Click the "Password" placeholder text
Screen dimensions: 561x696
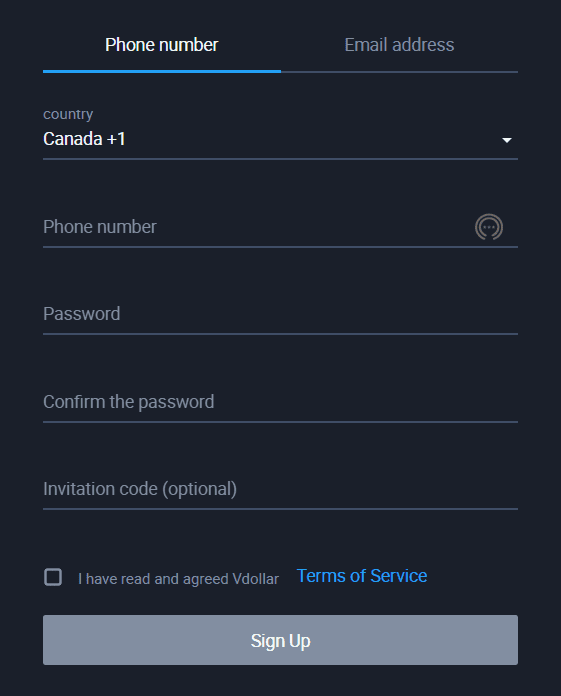pos(82,314)
